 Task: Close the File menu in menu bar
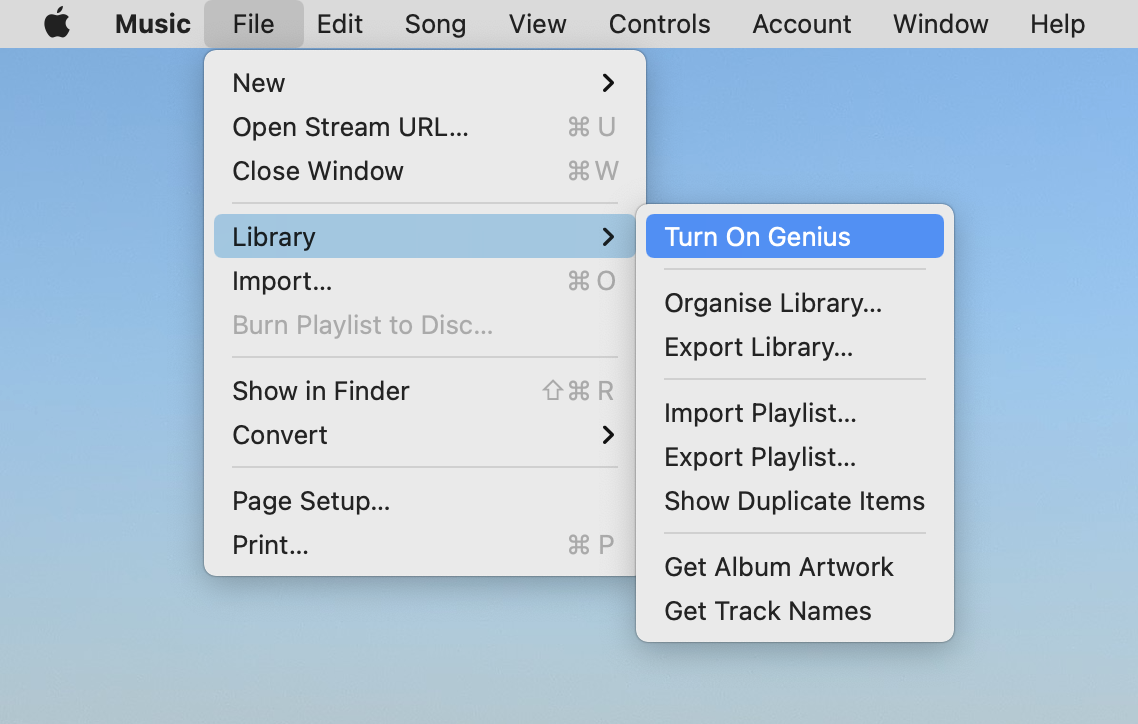point(253,23)
